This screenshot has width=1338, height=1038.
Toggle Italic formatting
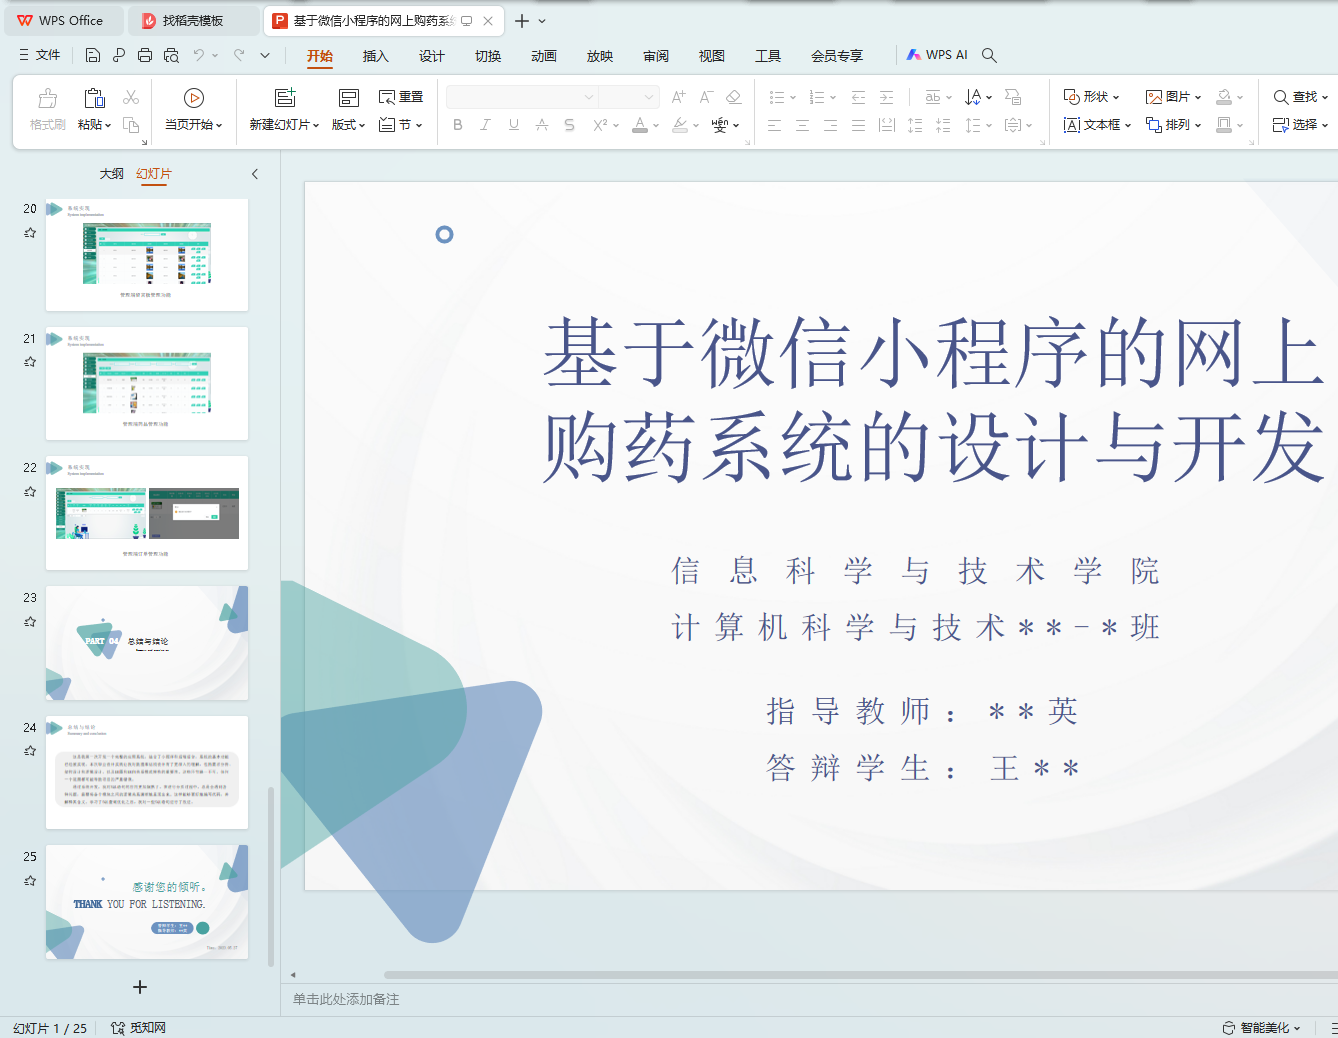[x=485, y=125]
